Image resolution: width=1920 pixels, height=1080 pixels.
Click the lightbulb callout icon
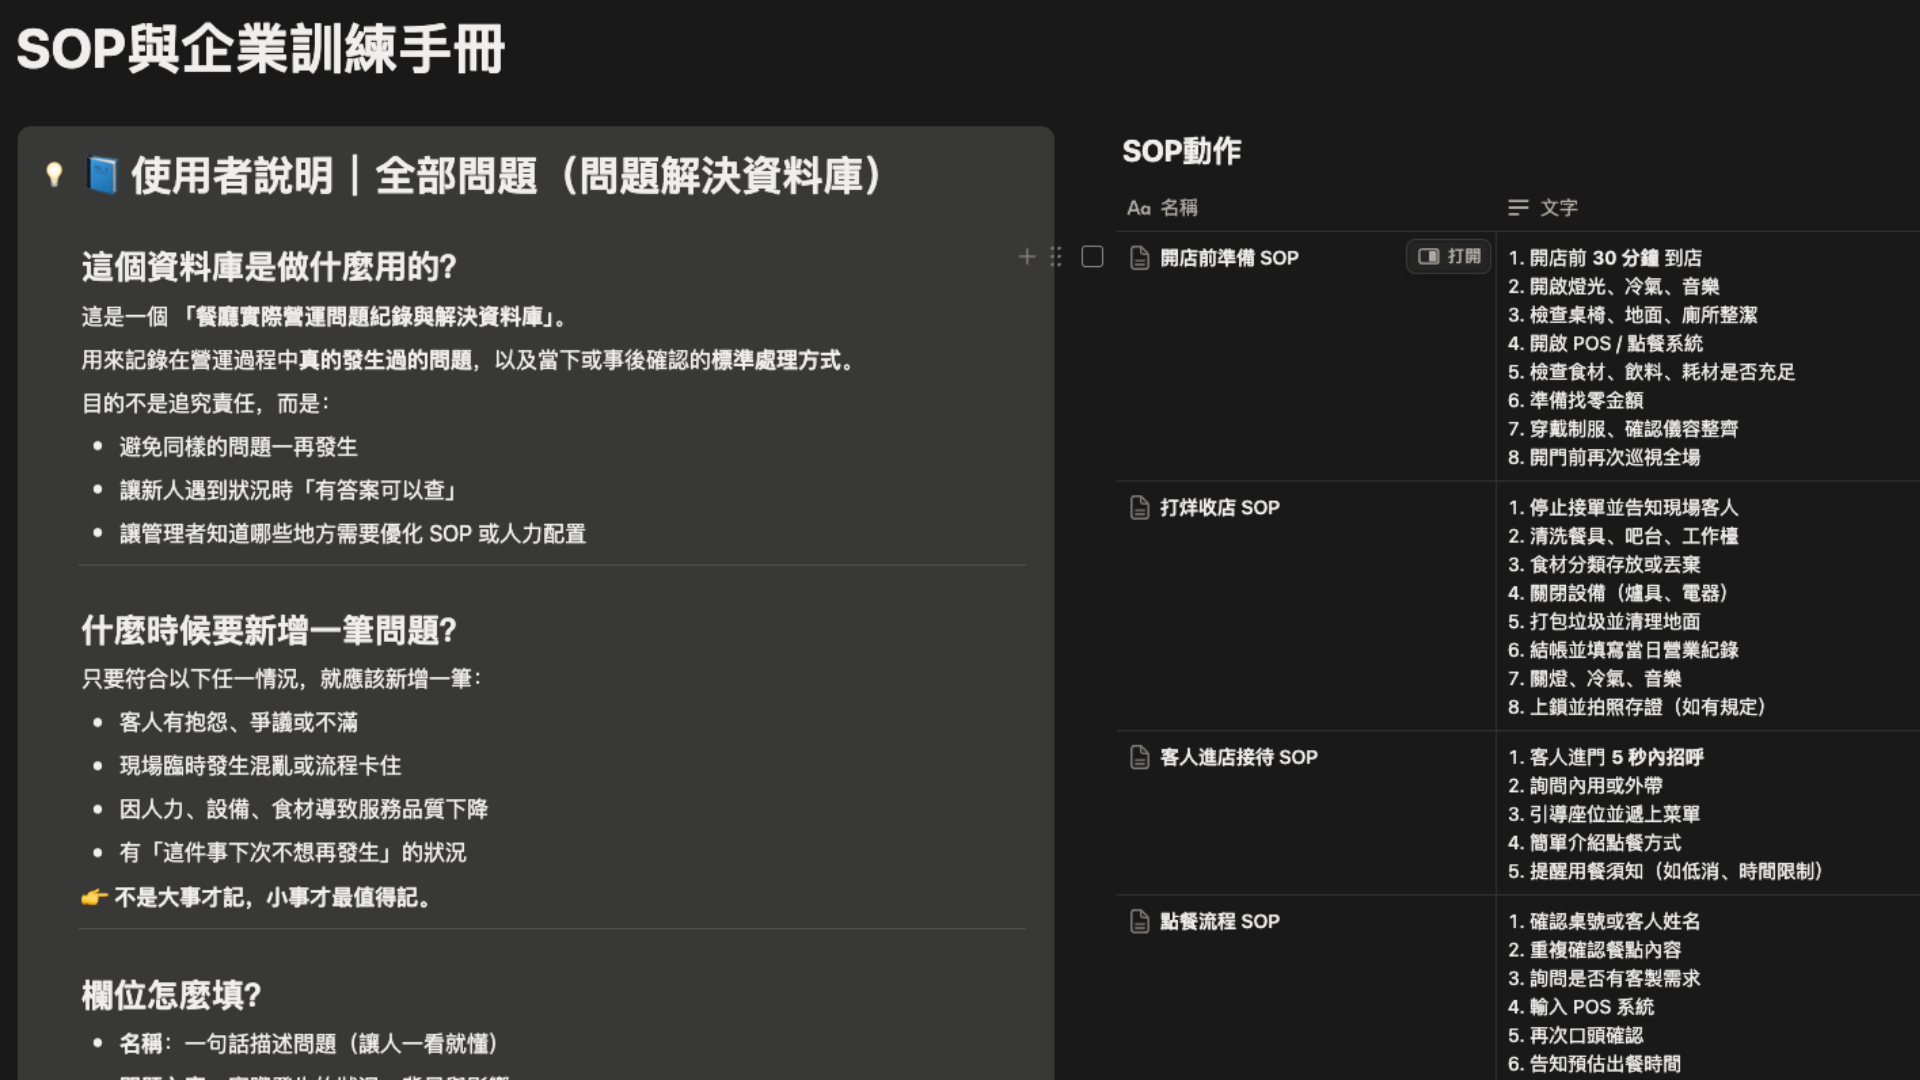click(x=54, y=175)
